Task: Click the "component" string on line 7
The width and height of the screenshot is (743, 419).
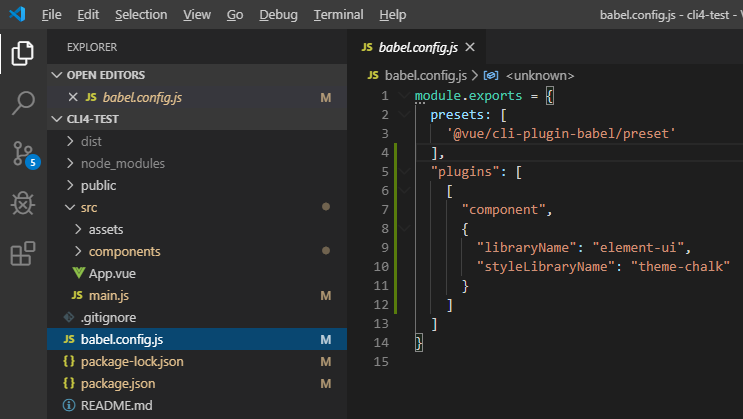Action: coord(503,210)
